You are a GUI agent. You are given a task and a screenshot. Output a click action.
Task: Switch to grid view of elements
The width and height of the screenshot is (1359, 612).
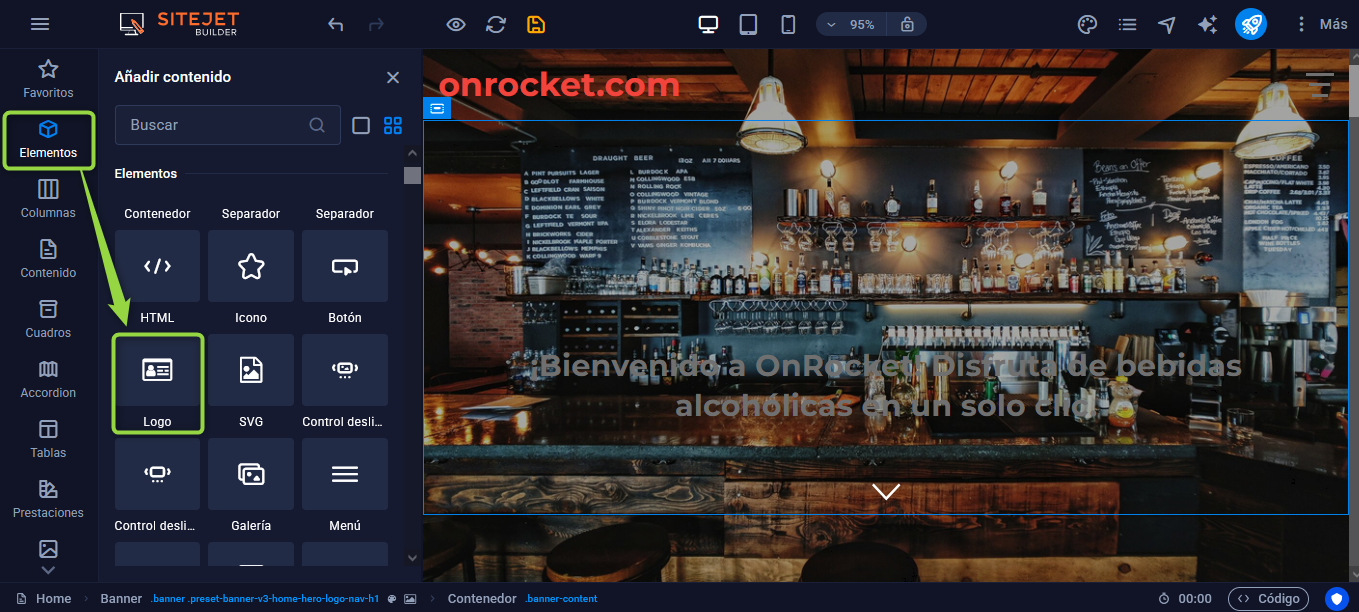click(393, 125)
